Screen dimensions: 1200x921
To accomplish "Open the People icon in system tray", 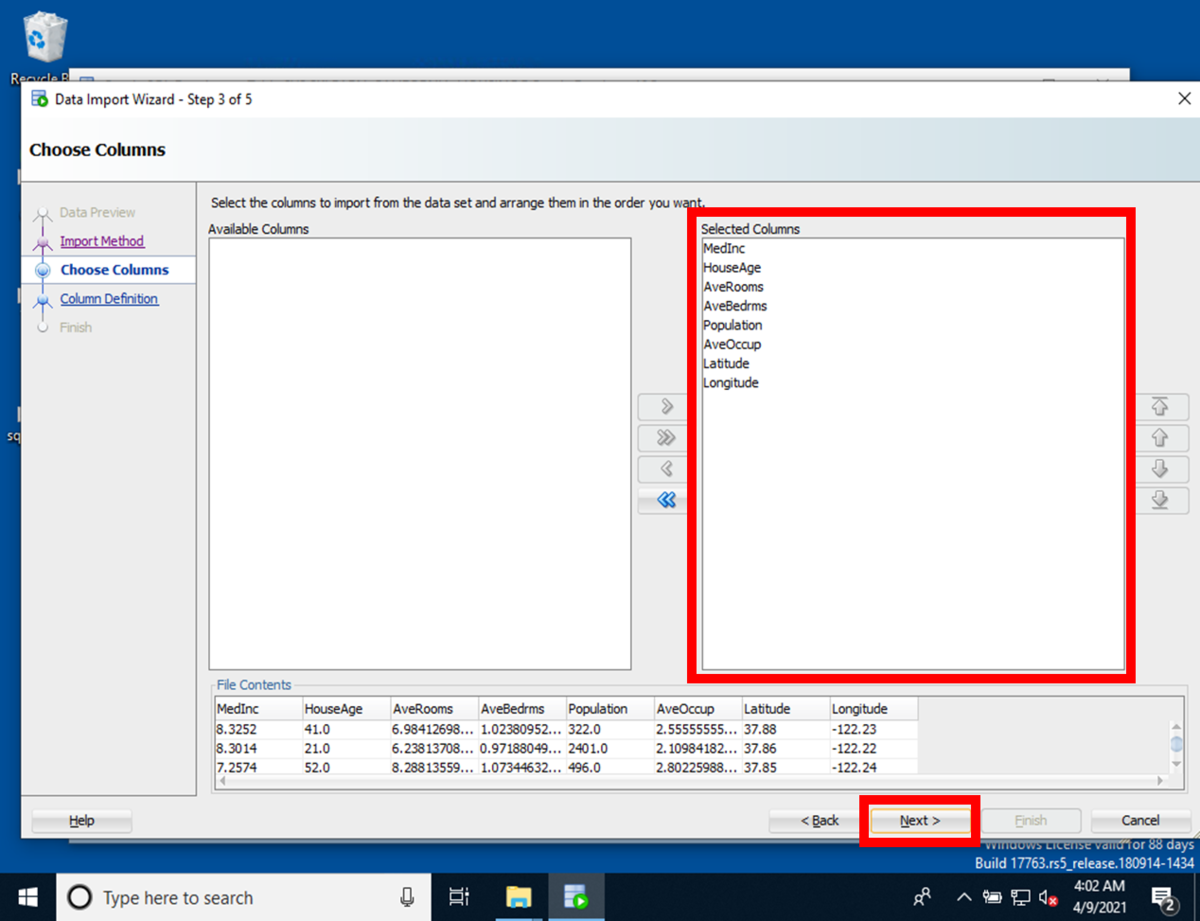I will [923, 897].
